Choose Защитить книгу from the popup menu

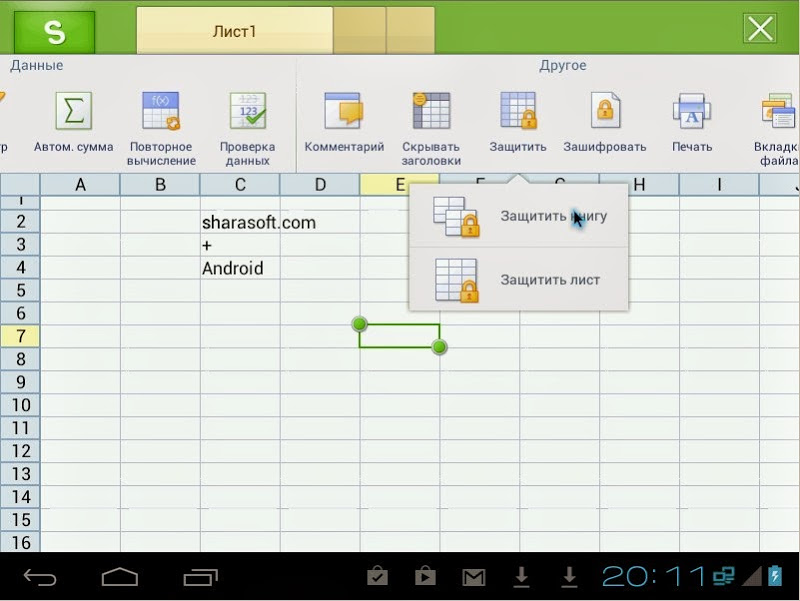point(519,216)
